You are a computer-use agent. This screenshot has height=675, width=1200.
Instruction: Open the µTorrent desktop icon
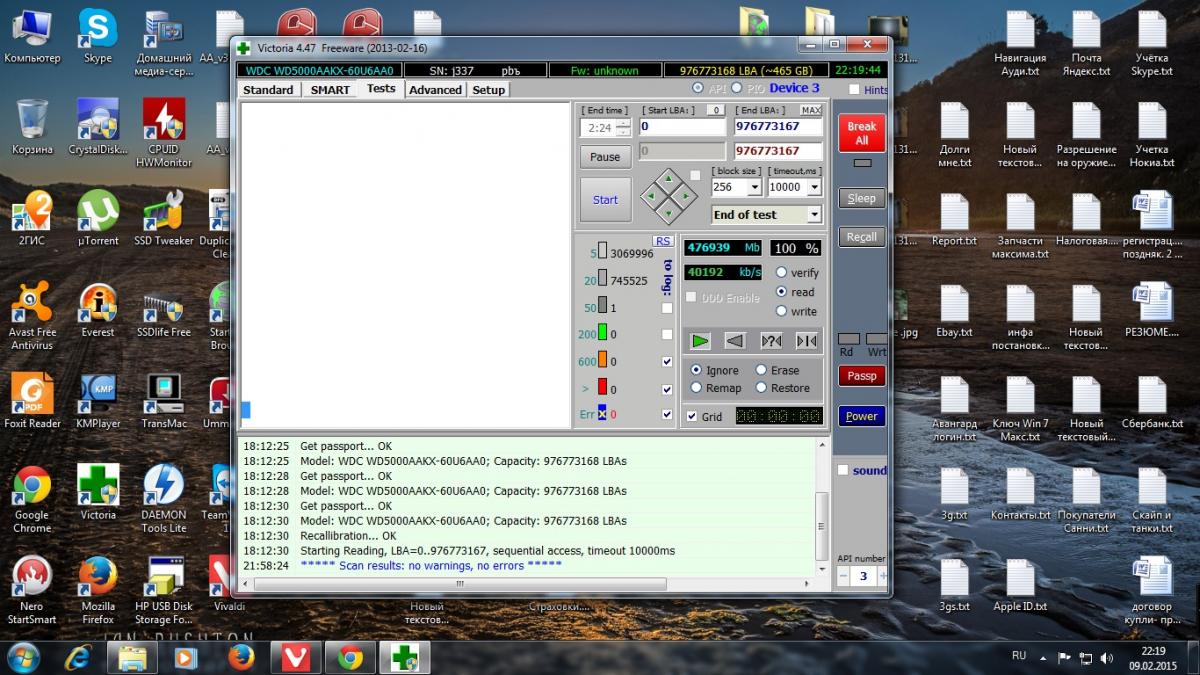click(98, 217)
